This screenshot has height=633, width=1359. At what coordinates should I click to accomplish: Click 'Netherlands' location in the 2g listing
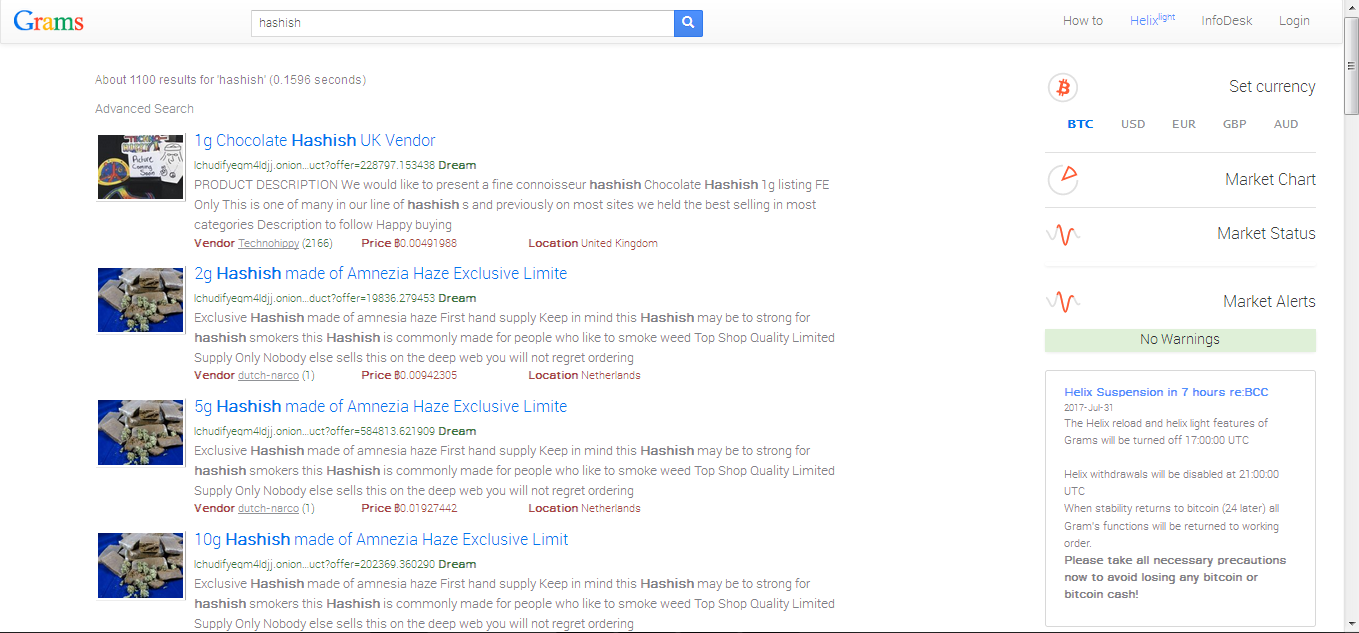(611, 376)
